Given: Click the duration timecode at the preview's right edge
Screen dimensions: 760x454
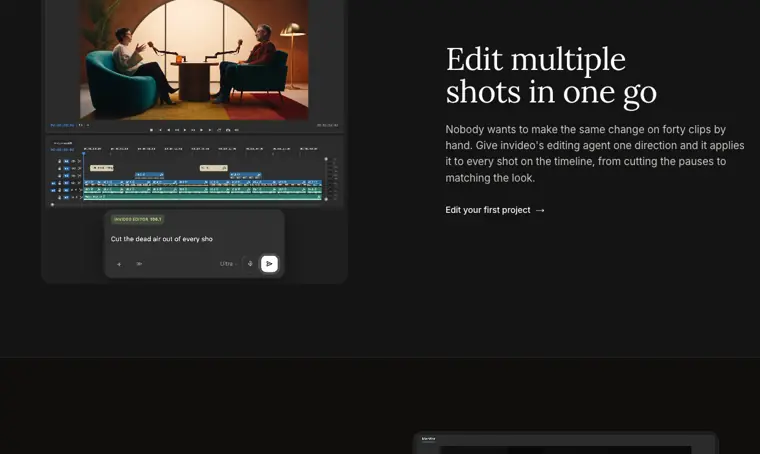Looking at the screenshot, I should [x=327, y=125].
